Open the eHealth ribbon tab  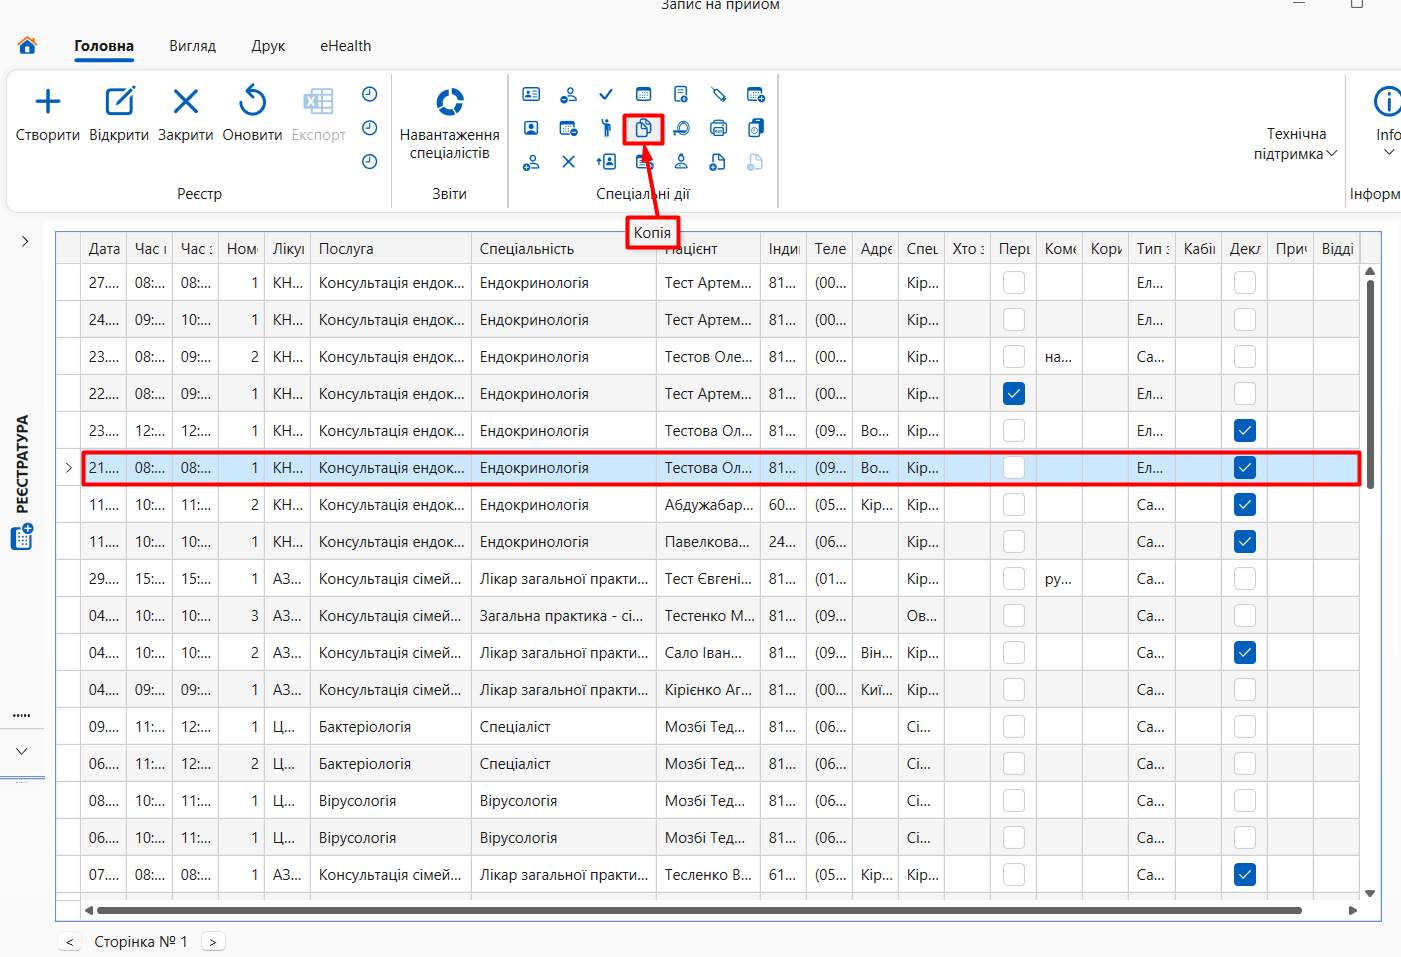coord(346,46)
